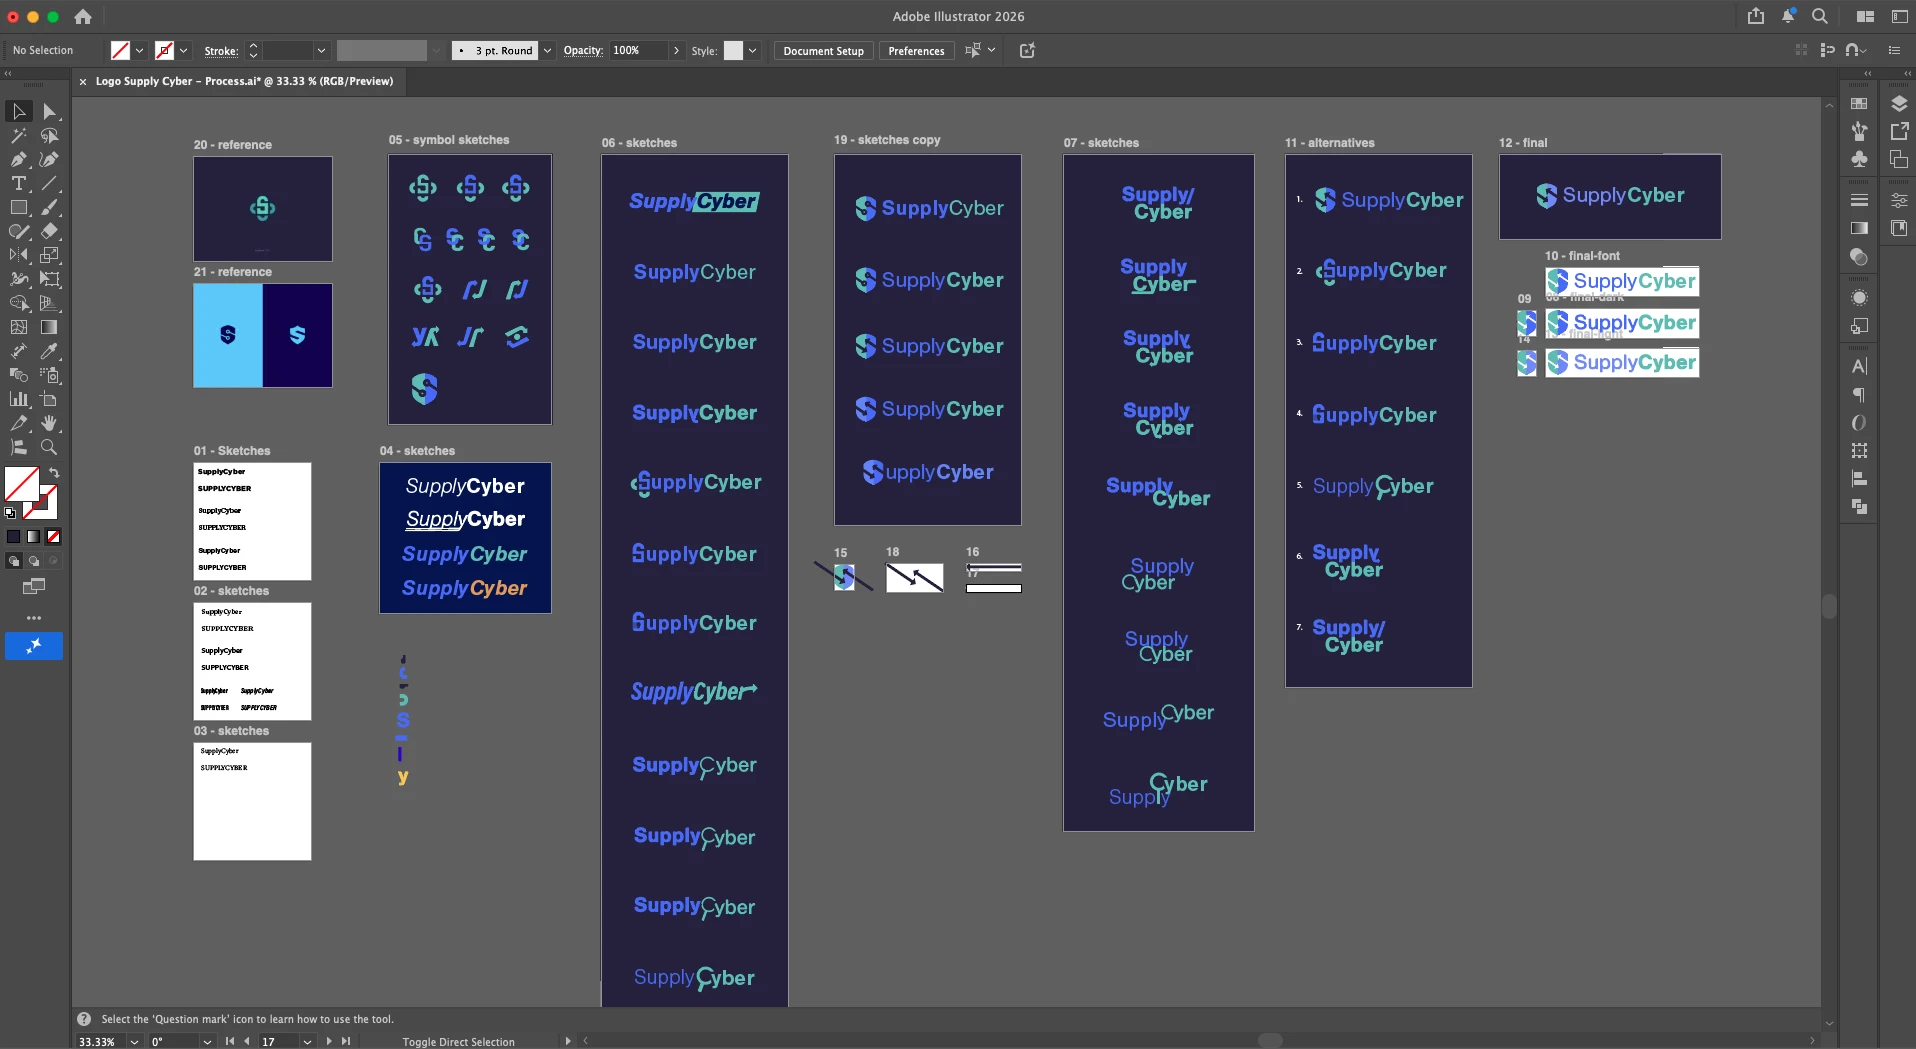The image size is (1916, 1049).
Task: Open the Brushes panel
Action: point(1859,131)
